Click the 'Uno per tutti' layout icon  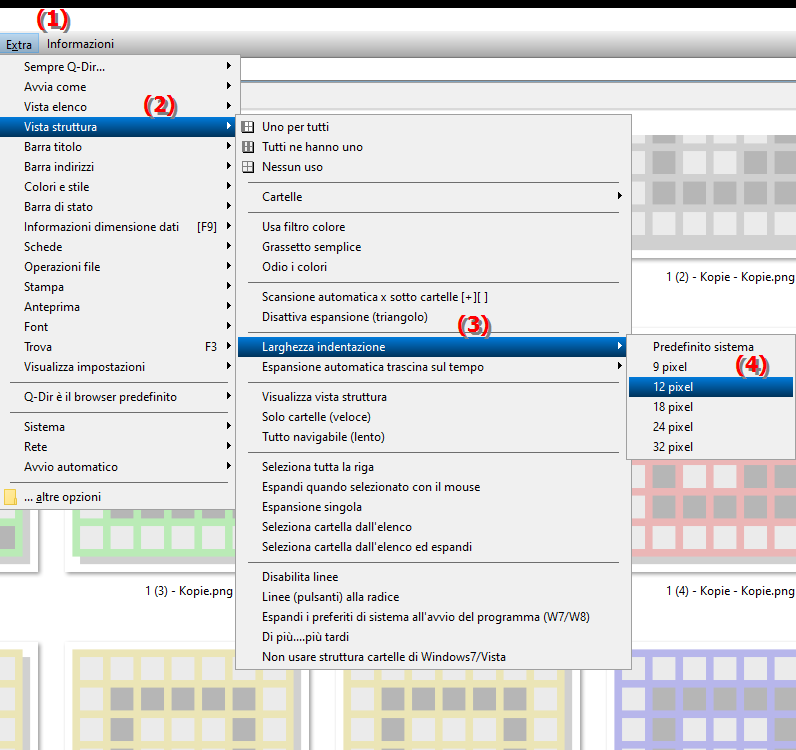click(x=248, y=127)
